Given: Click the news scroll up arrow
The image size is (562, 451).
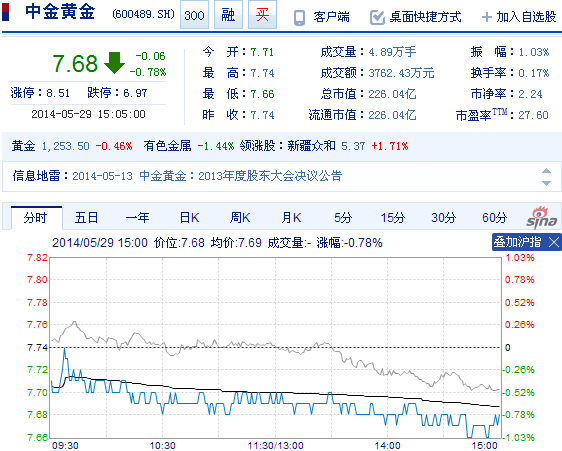Looking at the screenshot, I should point(546,171).
